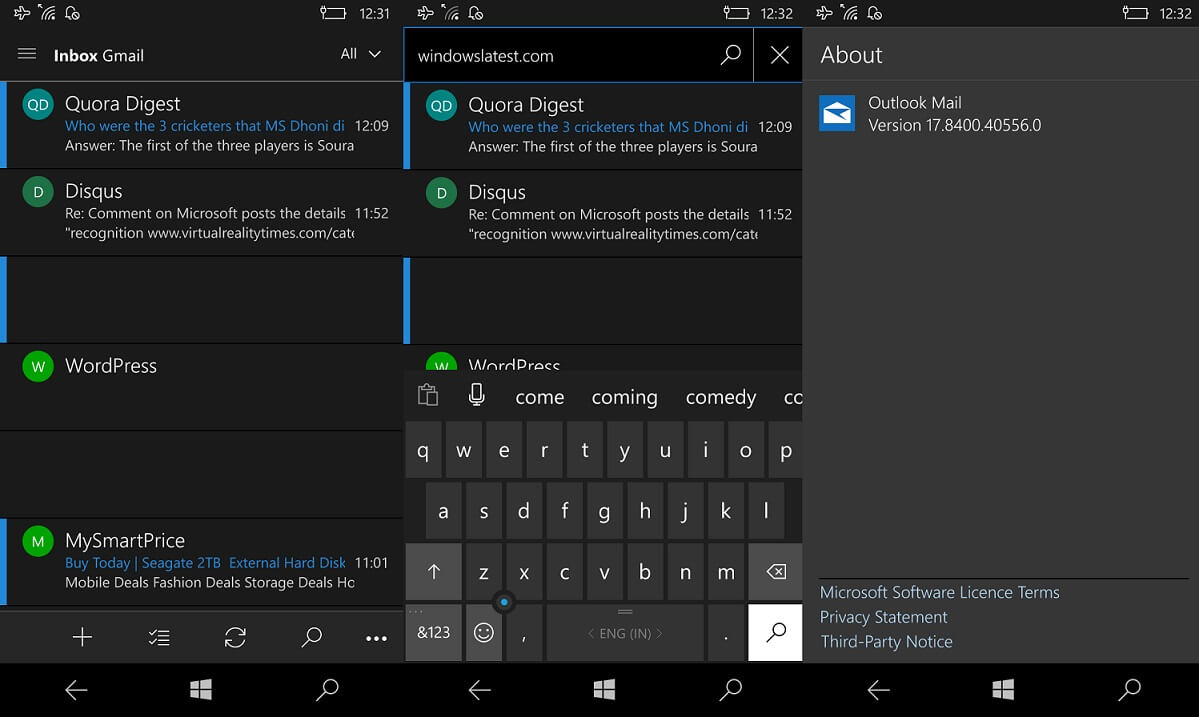Screen dimensions: 1199x717
Task: Tap the QD avatar in inbox screen
Action: (38, 105)
